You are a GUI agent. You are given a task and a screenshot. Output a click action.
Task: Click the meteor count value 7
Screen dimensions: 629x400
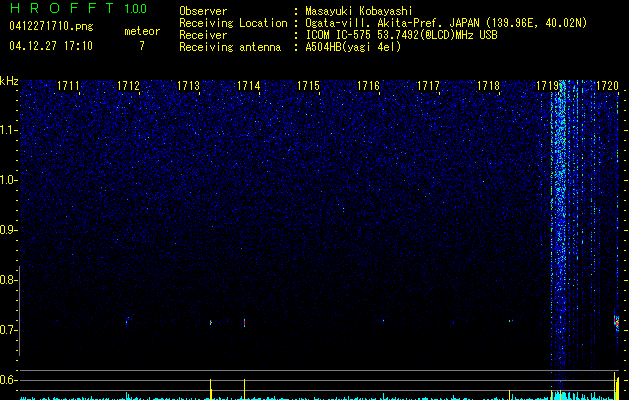pyautogui.click(x=142, y=46)
